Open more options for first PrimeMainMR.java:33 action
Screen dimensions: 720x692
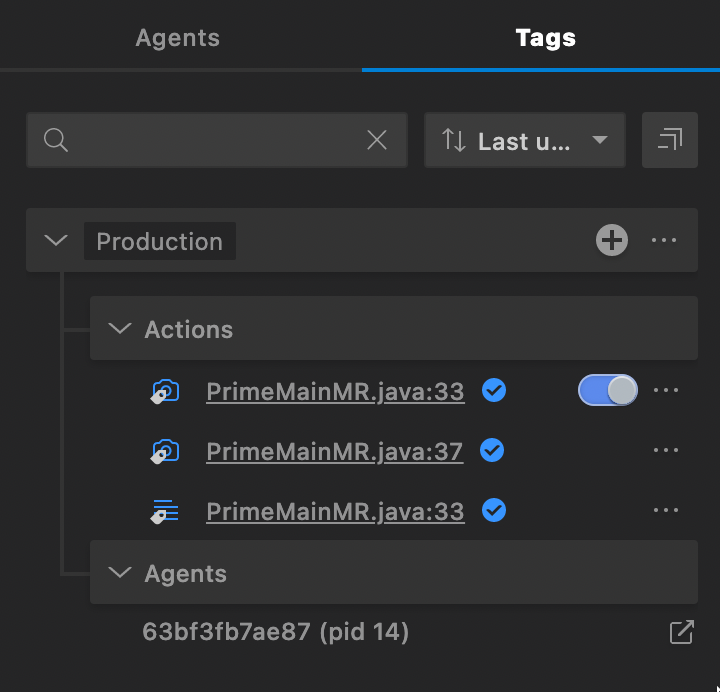coord(666,391)
